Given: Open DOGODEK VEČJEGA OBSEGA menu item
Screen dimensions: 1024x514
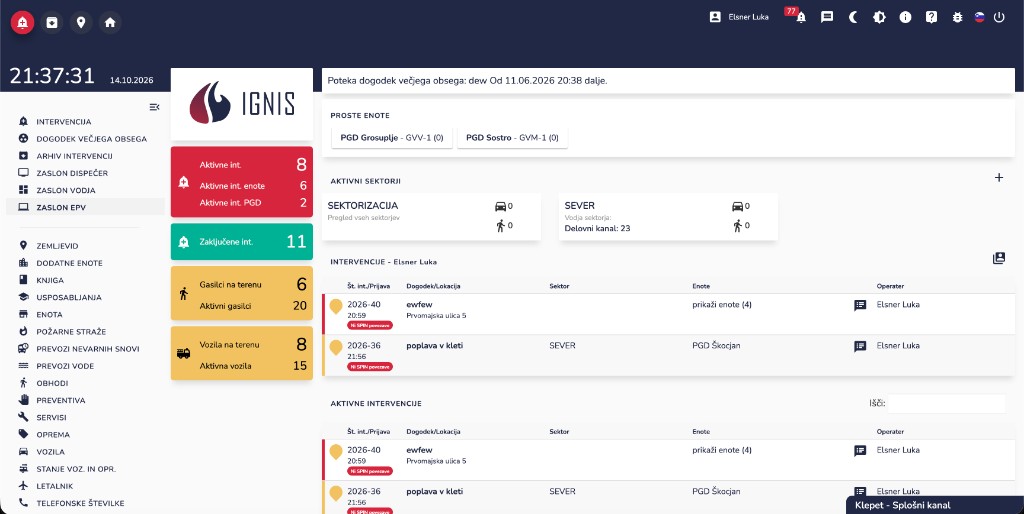Looking at the screenshot, I should [85, 138].
